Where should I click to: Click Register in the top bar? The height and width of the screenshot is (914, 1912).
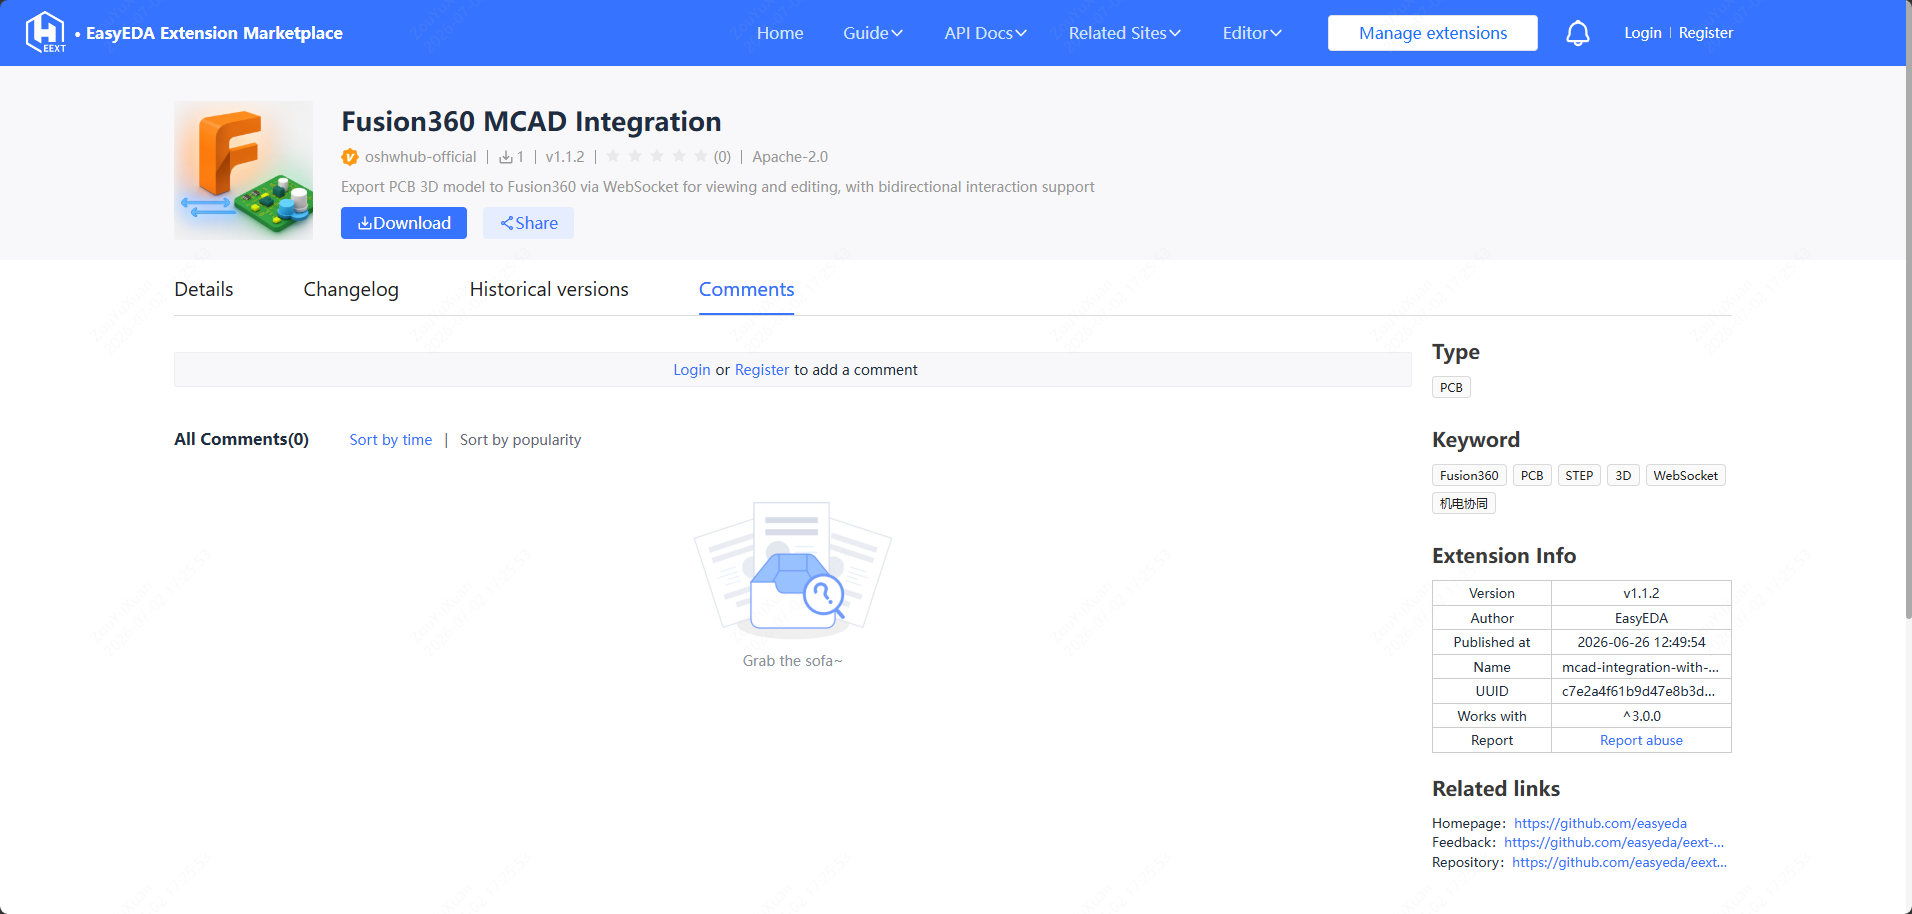(x=1705, y=33)
